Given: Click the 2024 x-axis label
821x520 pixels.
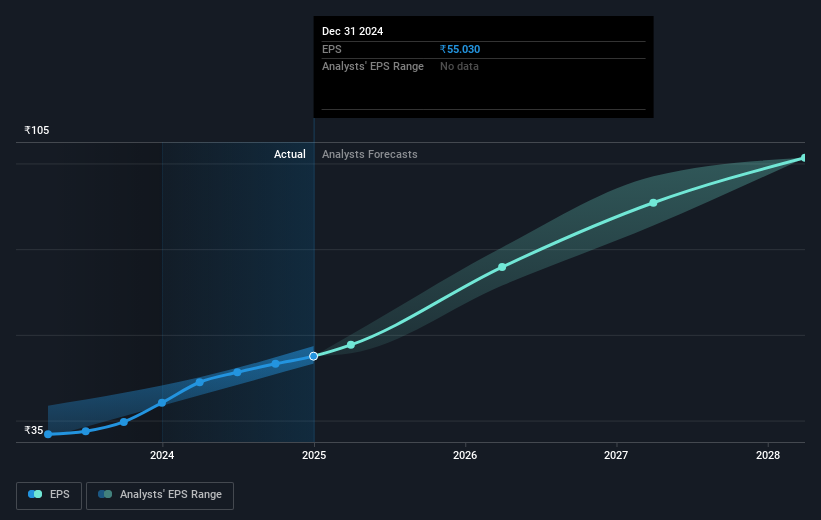Looking at the screenshot, I should [x=162, y=455].
